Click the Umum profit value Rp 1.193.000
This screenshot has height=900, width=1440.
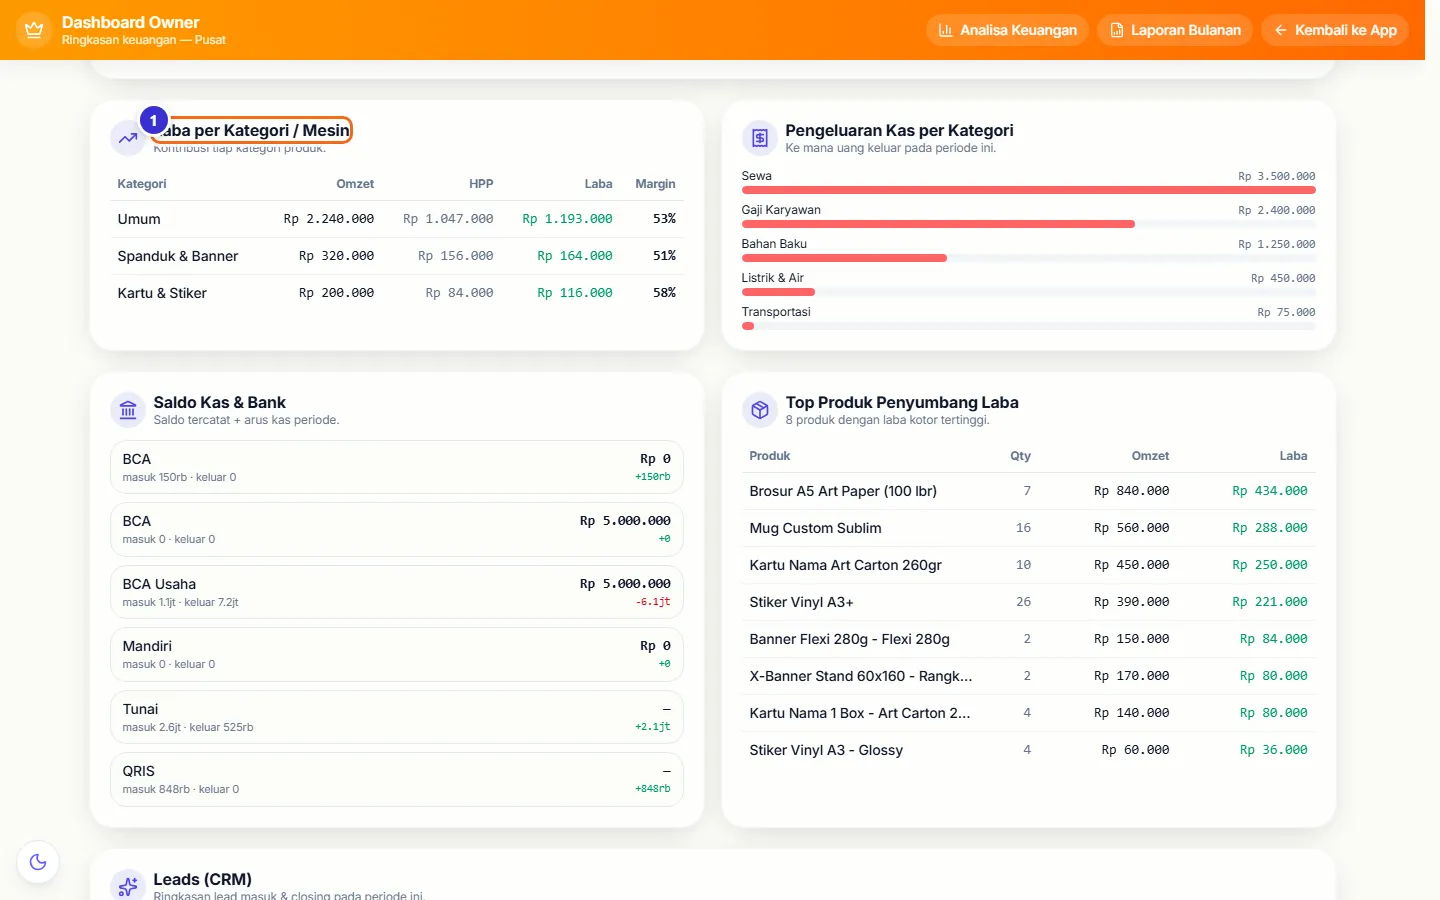pos(567,219)
